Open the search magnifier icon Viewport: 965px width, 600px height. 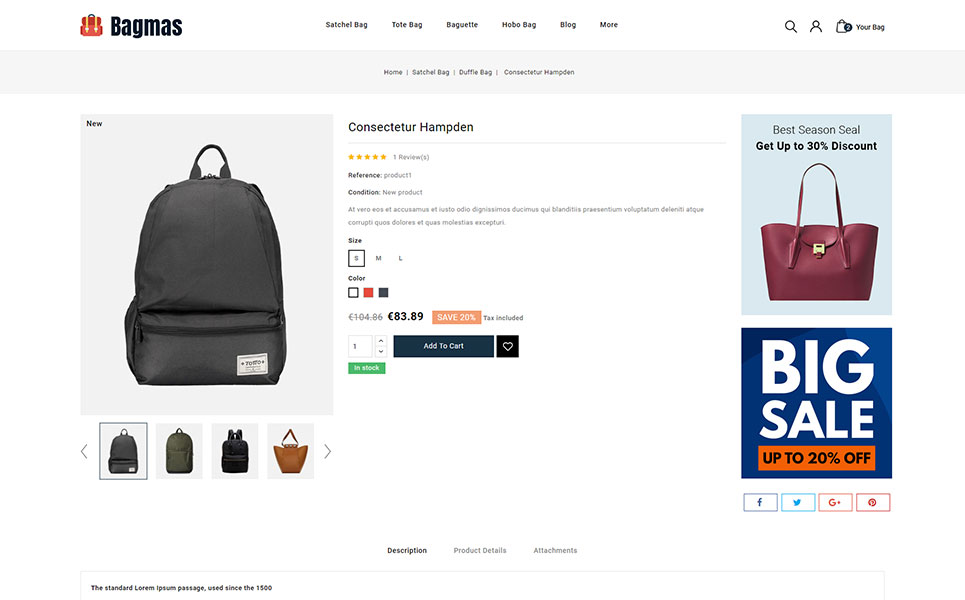(x=791, y=26)
